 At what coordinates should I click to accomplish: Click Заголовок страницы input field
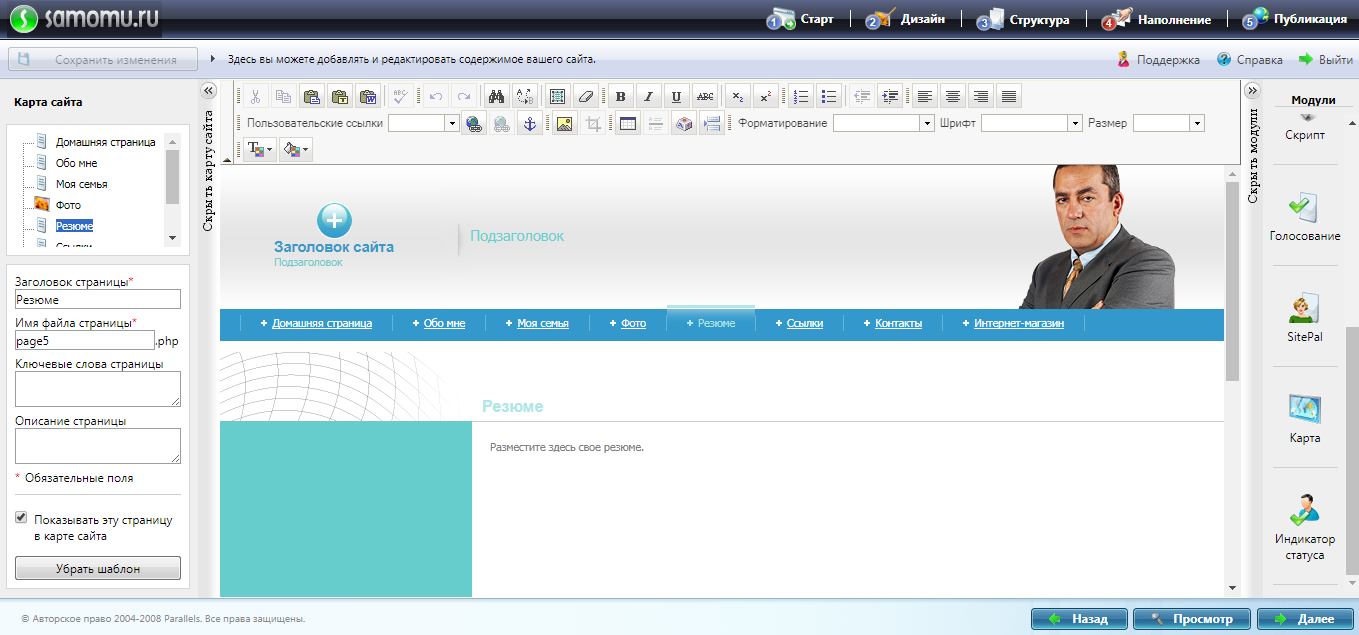(98, 299)
